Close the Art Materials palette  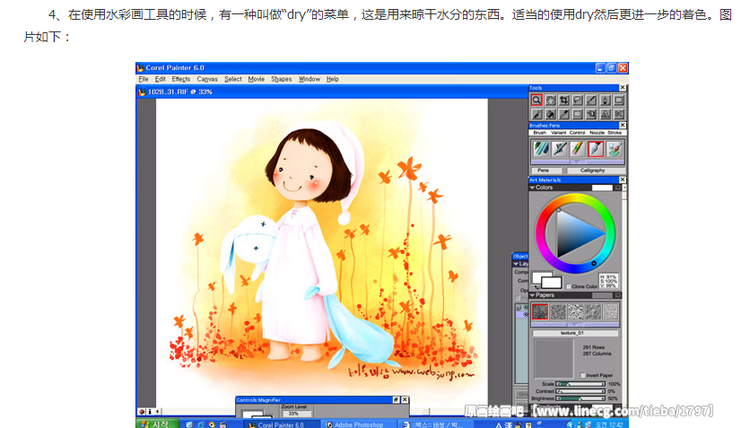click(x=622, y=180)
